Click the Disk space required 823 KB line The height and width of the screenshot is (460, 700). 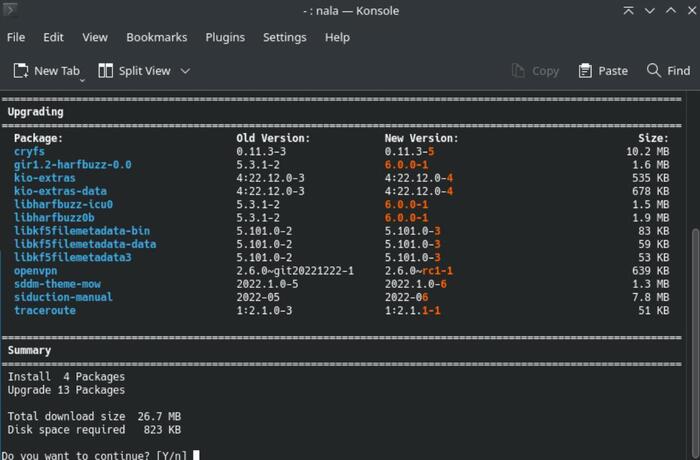pos(94,430)
